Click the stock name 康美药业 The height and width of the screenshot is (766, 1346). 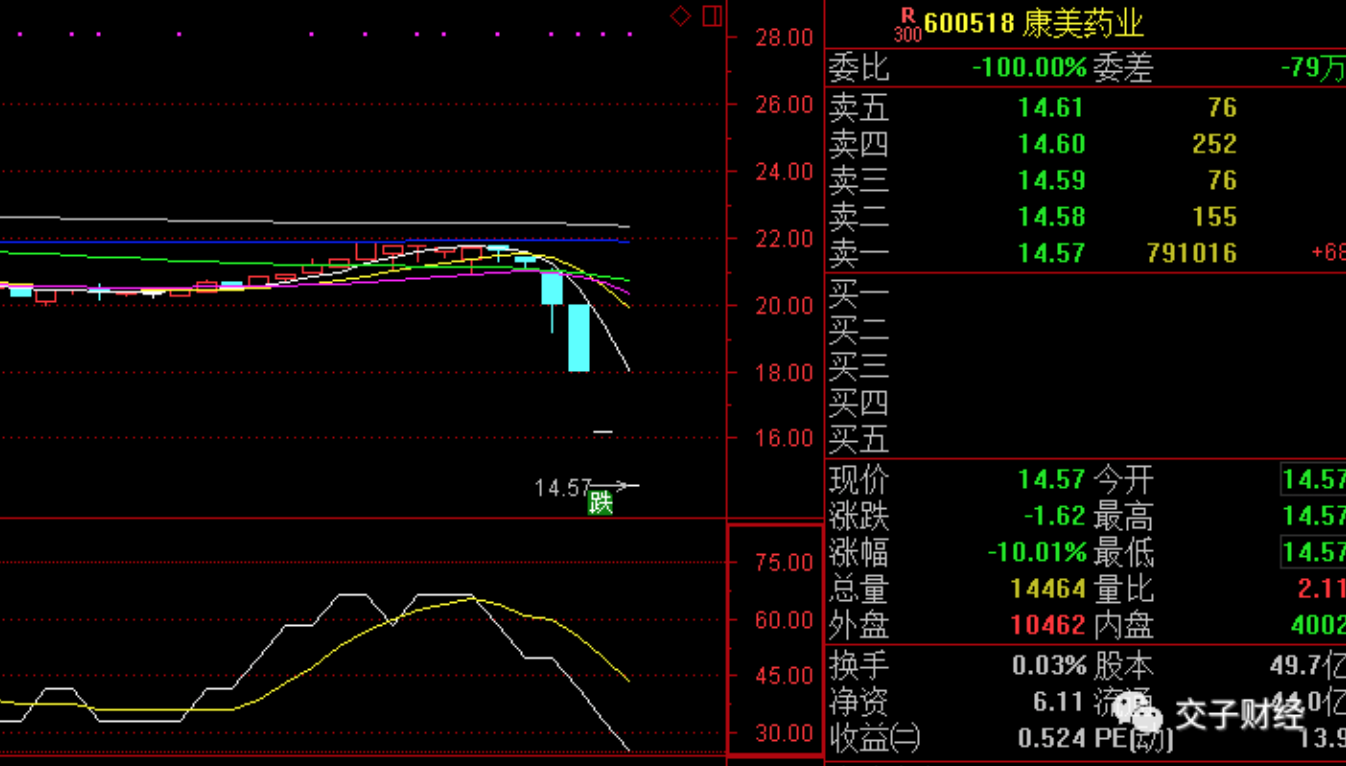click(x=1083, y=23)
